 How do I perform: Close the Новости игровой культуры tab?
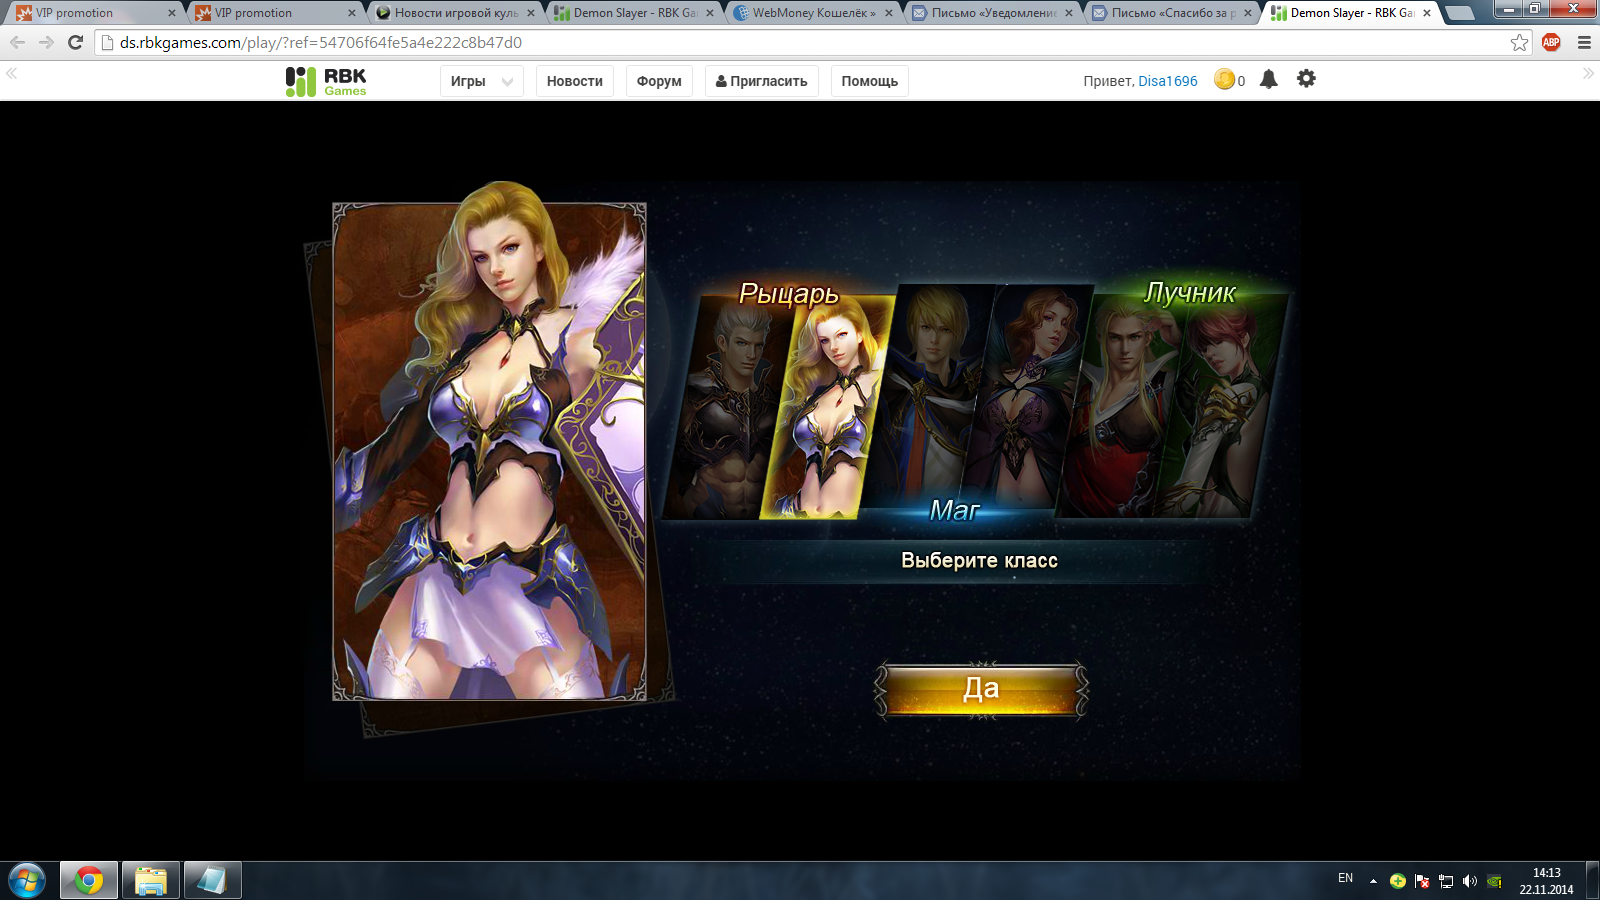[x=531, y=13]
